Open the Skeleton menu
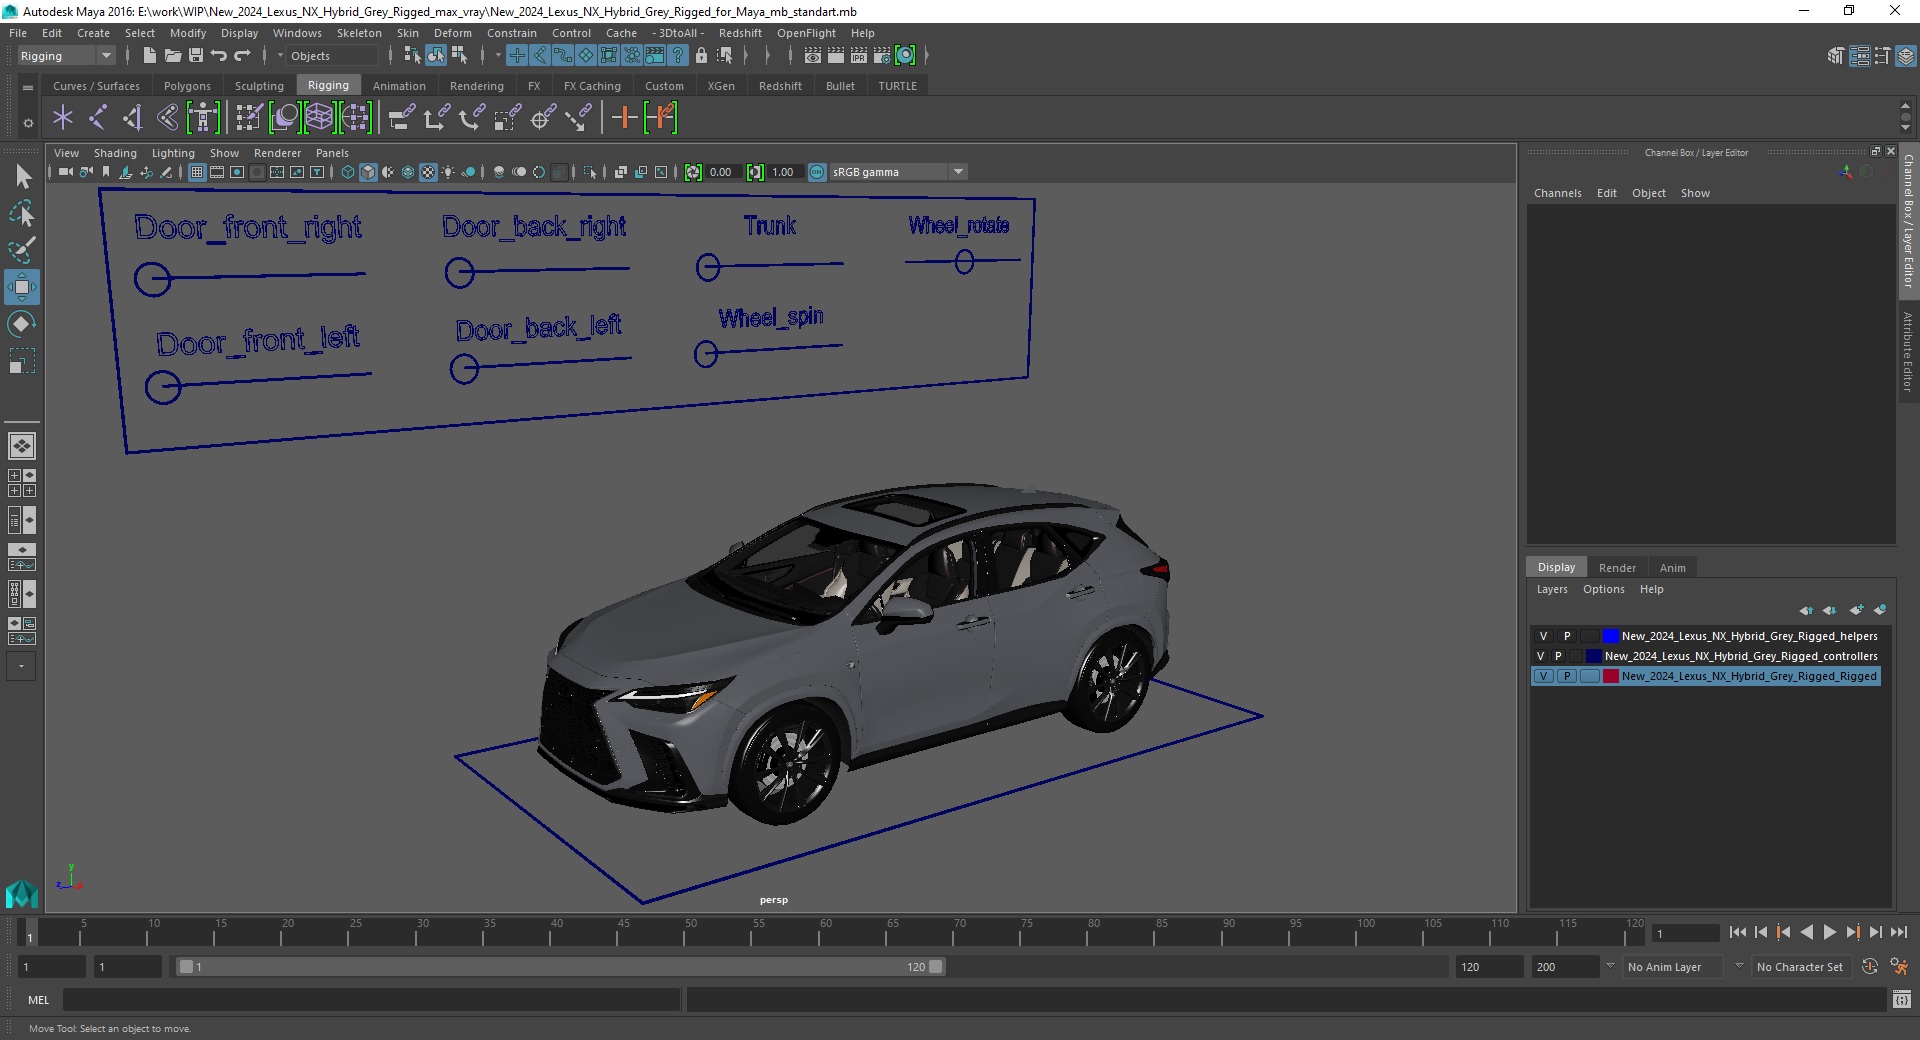This screenshot has width=1920, height=1040. point(359,33)
